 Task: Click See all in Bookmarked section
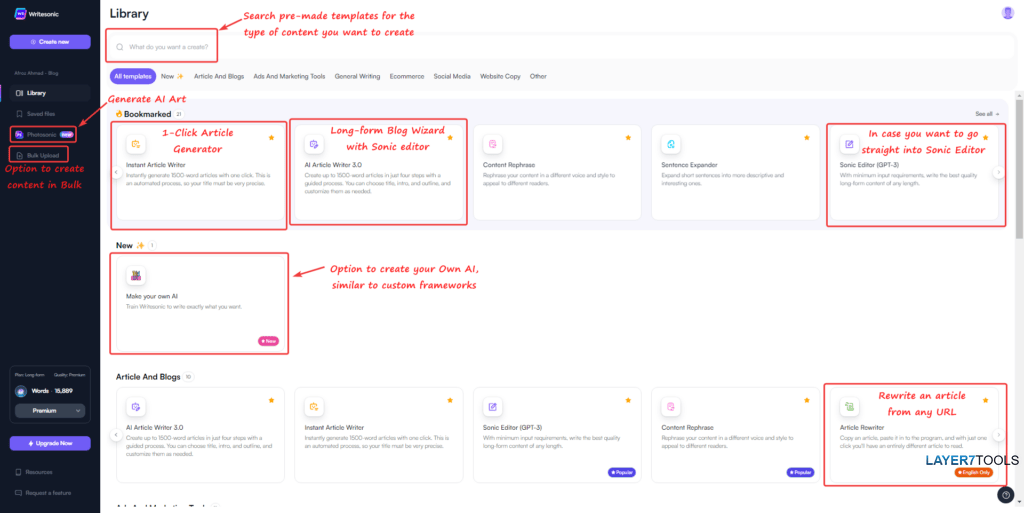coord(987,114)
